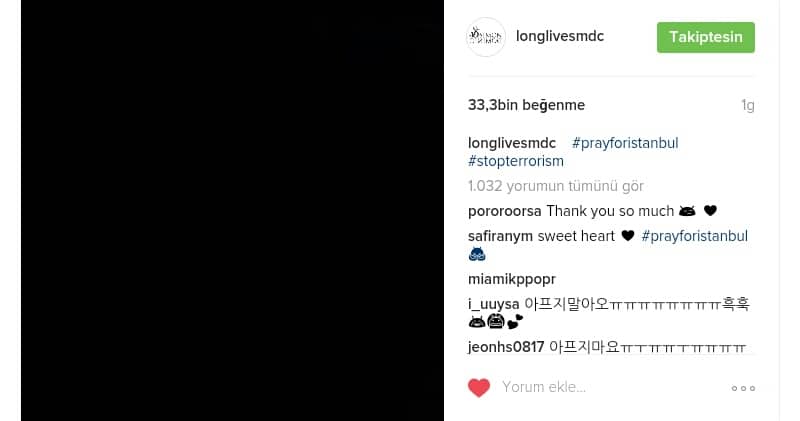Click the Yorum ekle comment field
This screenshot has height=421, width=800.
610,387
